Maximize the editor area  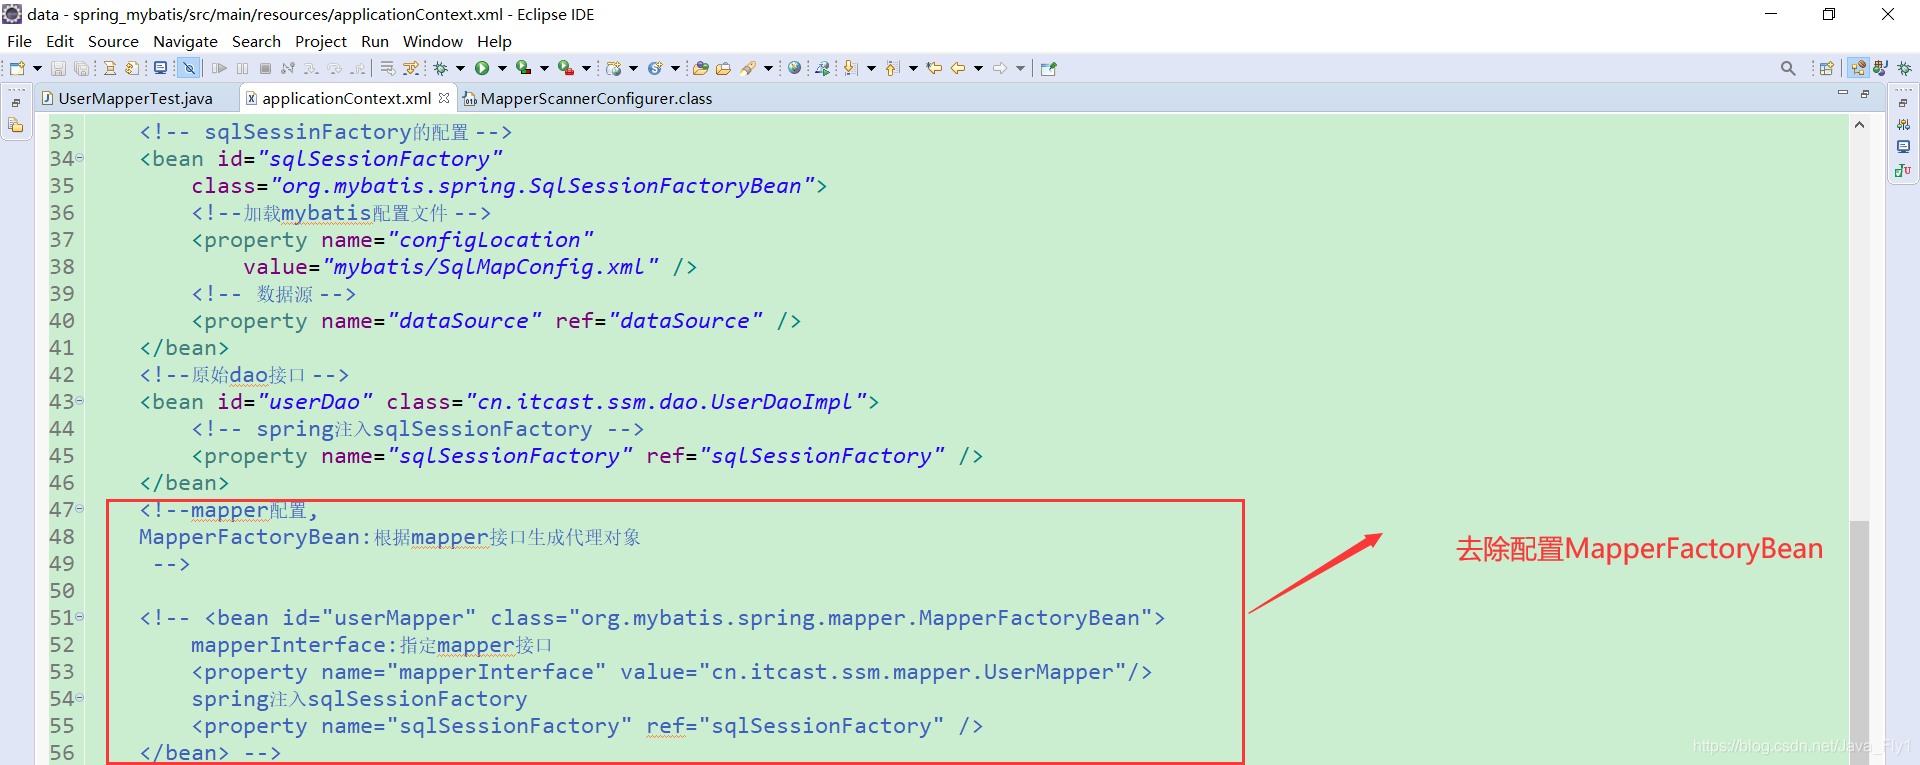(x=1865, y=93)
